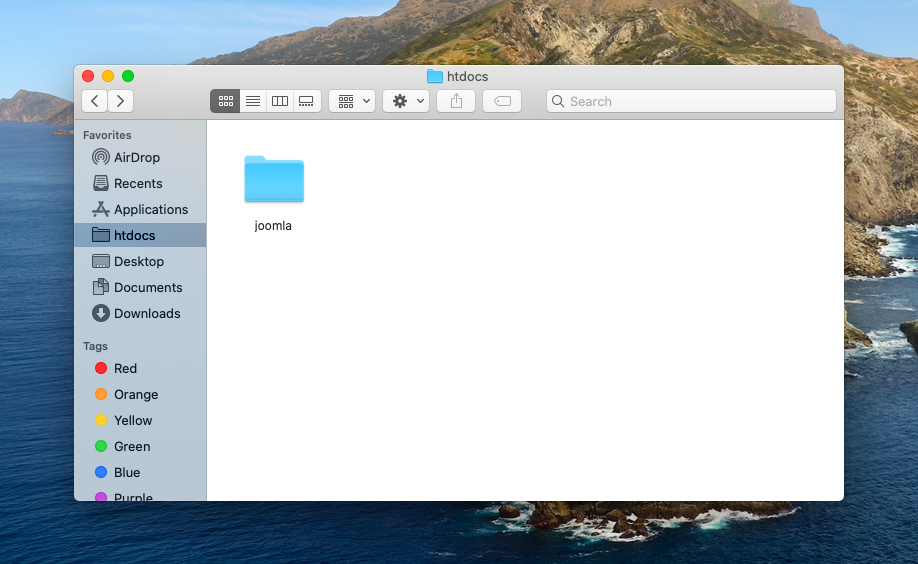Zoom the Finder window with green button
Image resolution: width=918 pixels, height=564 pixels.
point(128,76)
